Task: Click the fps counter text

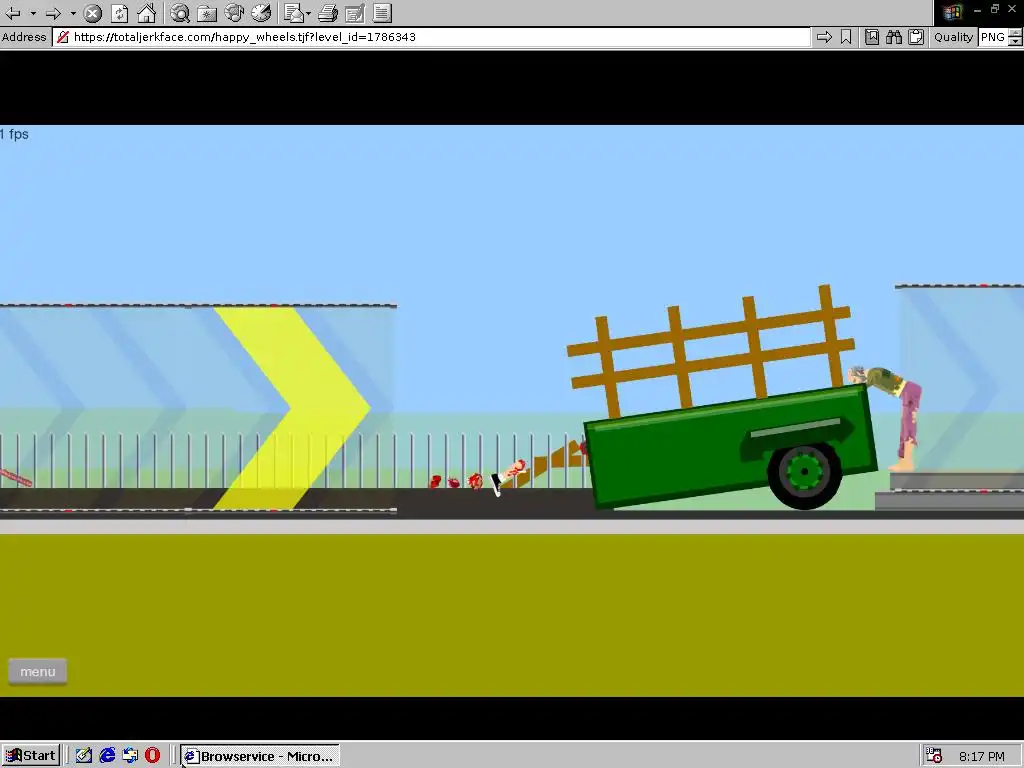Action: (x=14, y=134)
